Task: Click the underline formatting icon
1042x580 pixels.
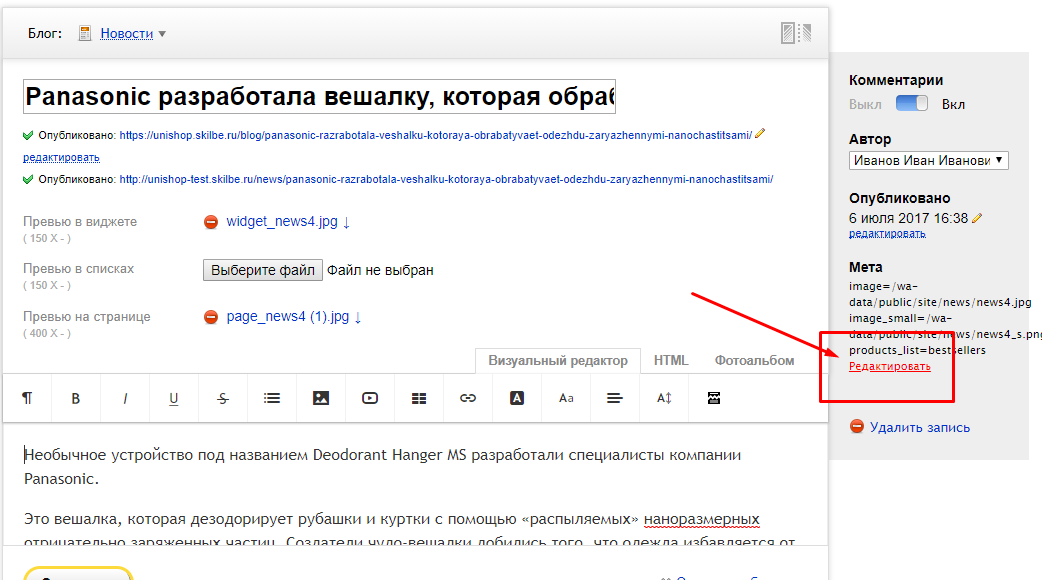Action: click(x=174, y=398)
